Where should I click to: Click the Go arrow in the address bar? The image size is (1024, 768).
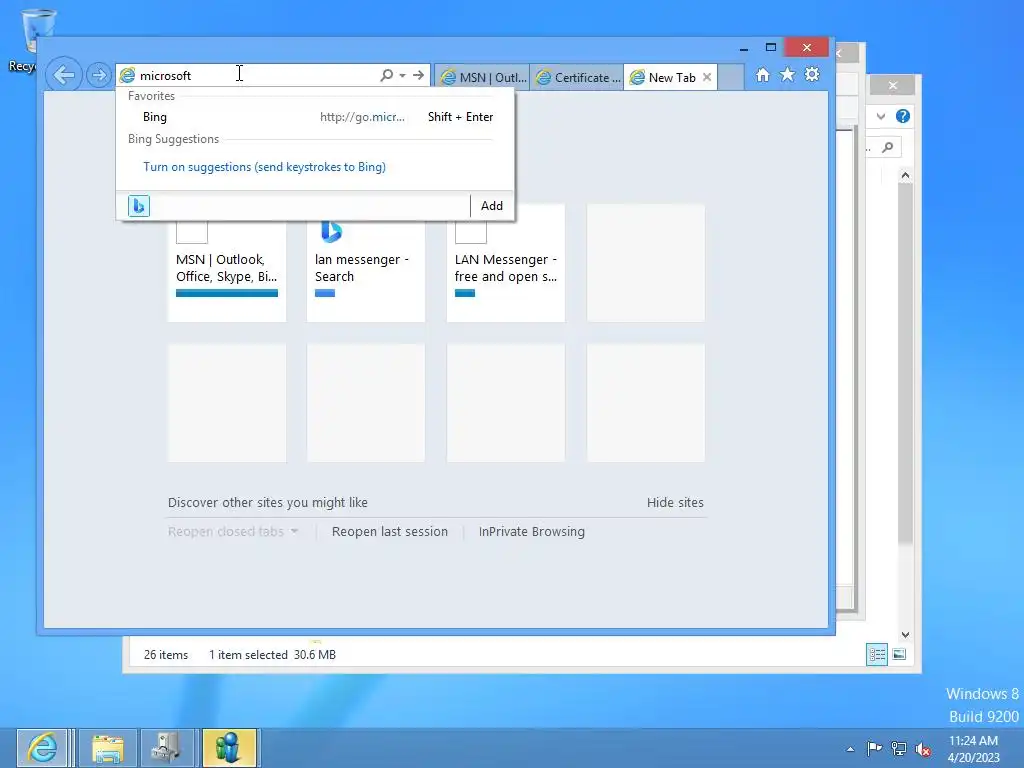click(419, 75)
